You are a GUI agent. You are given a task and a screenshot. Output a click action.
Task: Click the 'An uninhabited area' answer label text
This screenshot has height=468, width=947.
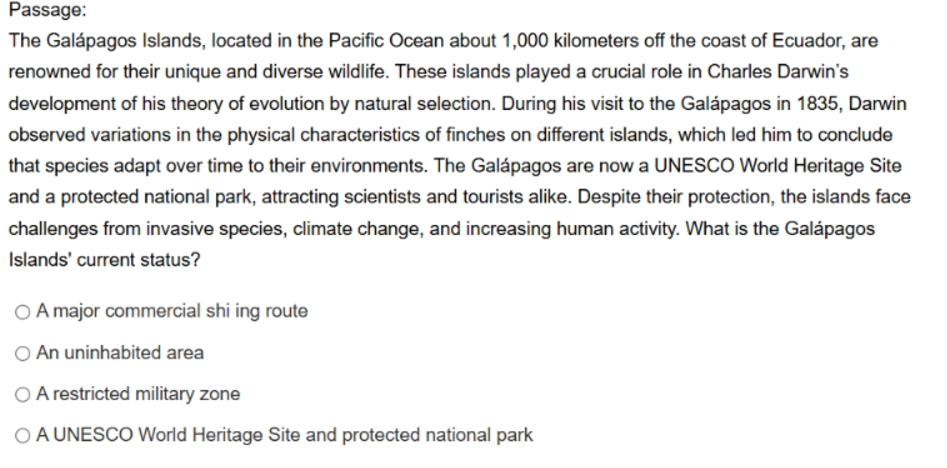click(120, 353)
